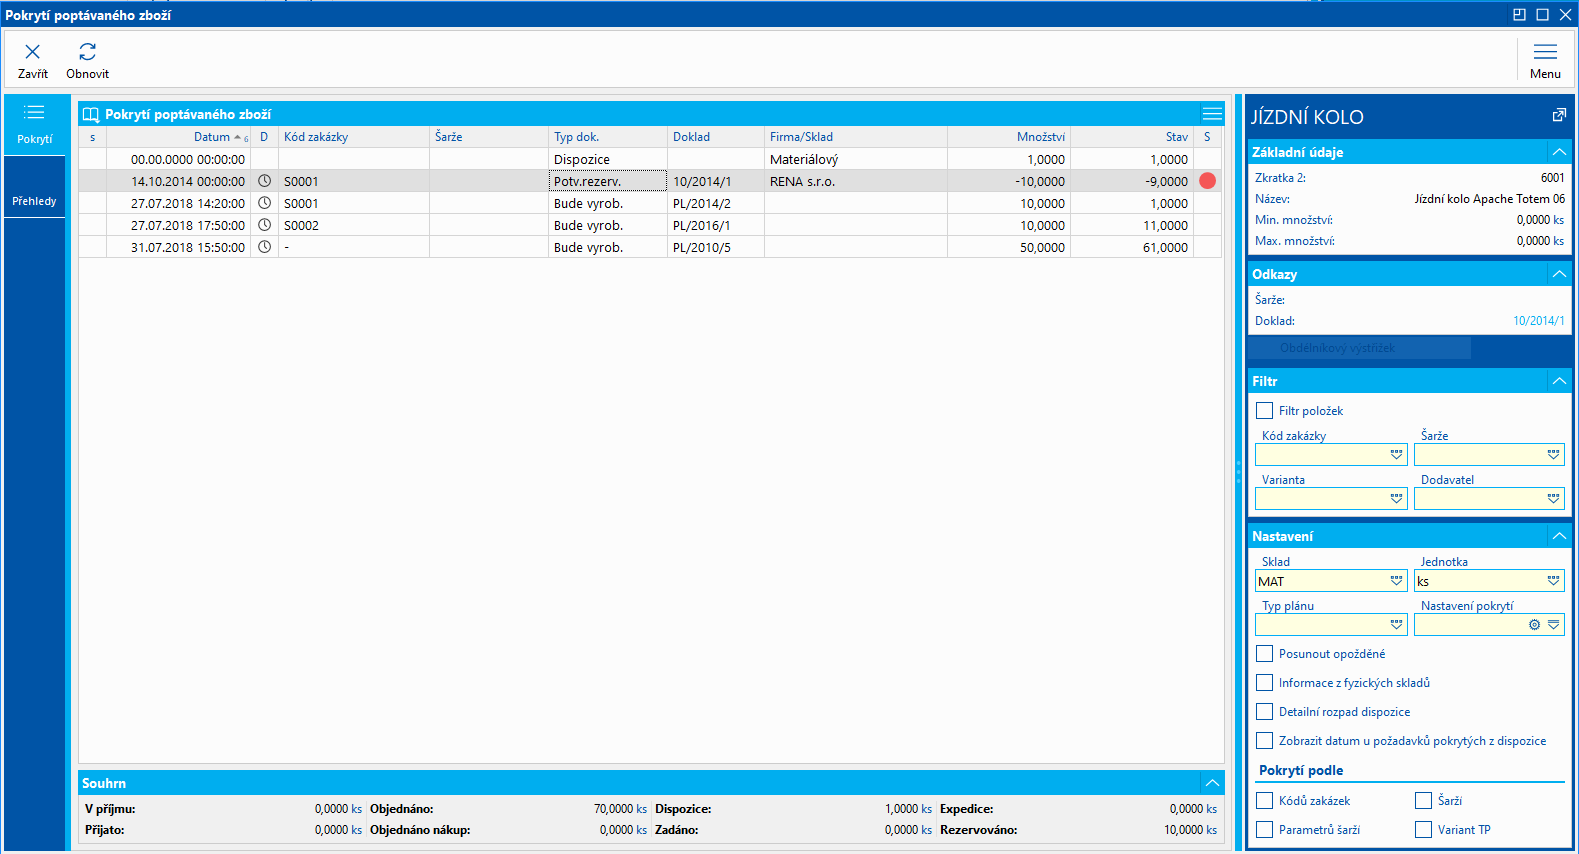Check Parametrů šarží option

click(1265, 830)
